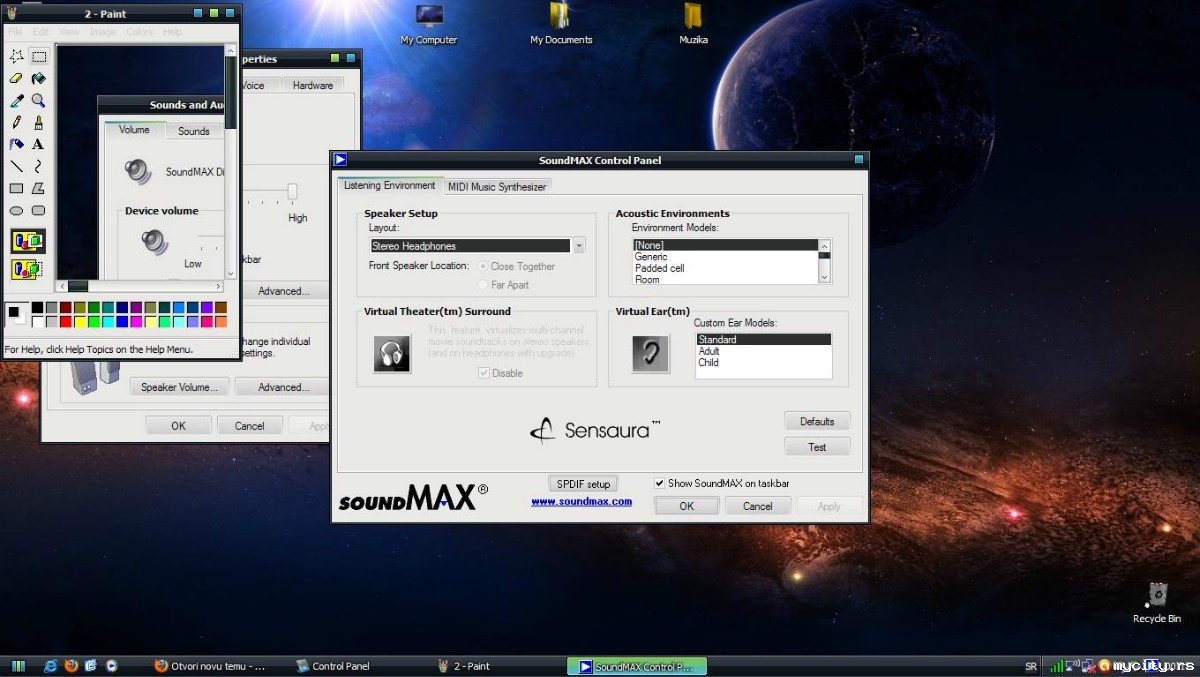Screen dimensions: 1200x677
Task: Select the Far Apart radio button
Action: pos(484,285)
